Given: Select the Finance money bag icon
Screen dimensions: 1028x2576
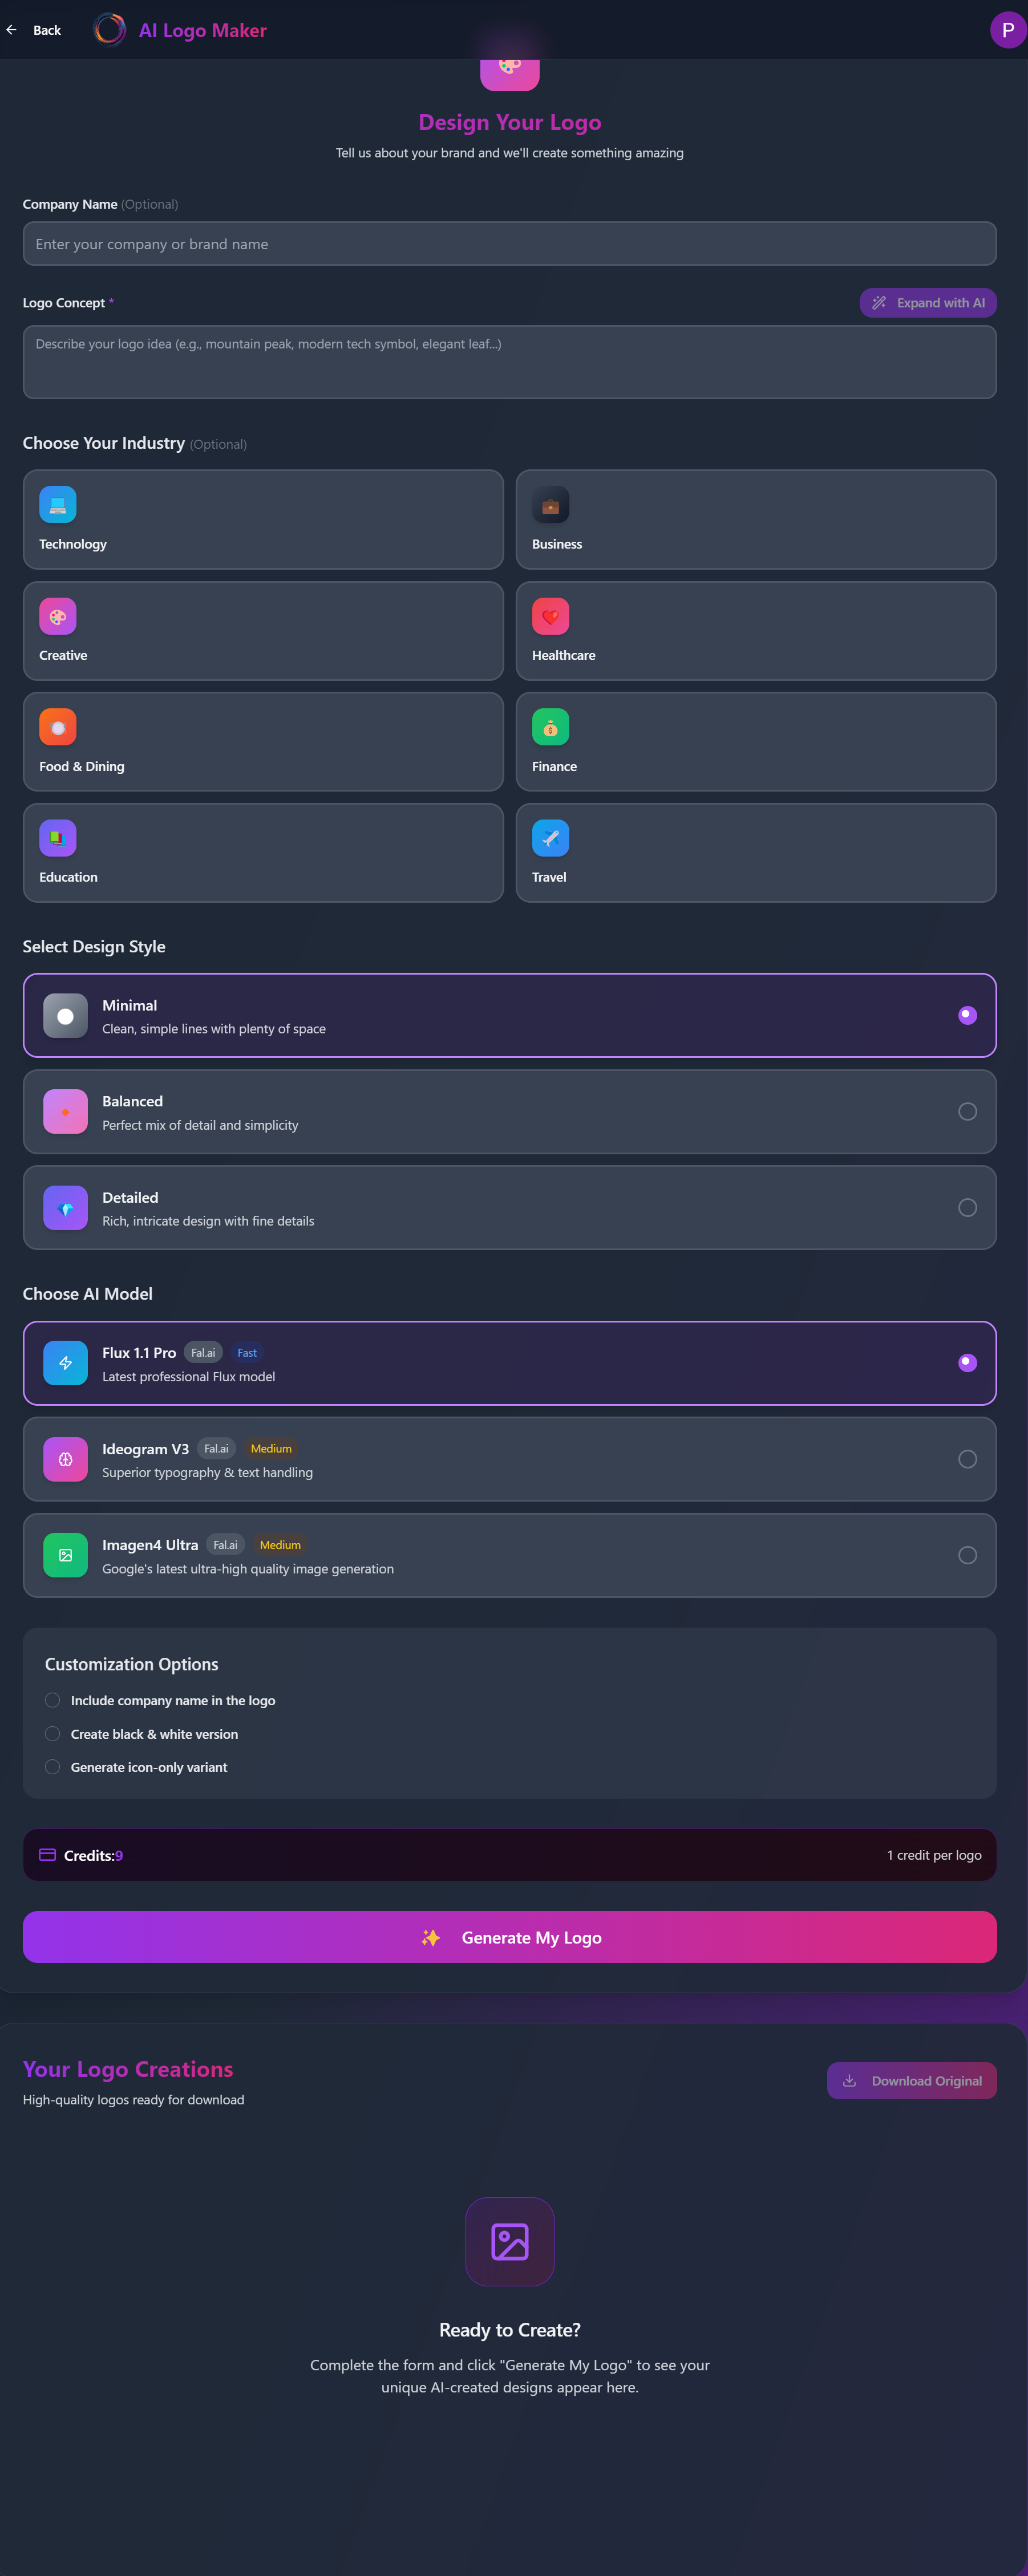Looking at the screenshot, I should pos(550,727).
